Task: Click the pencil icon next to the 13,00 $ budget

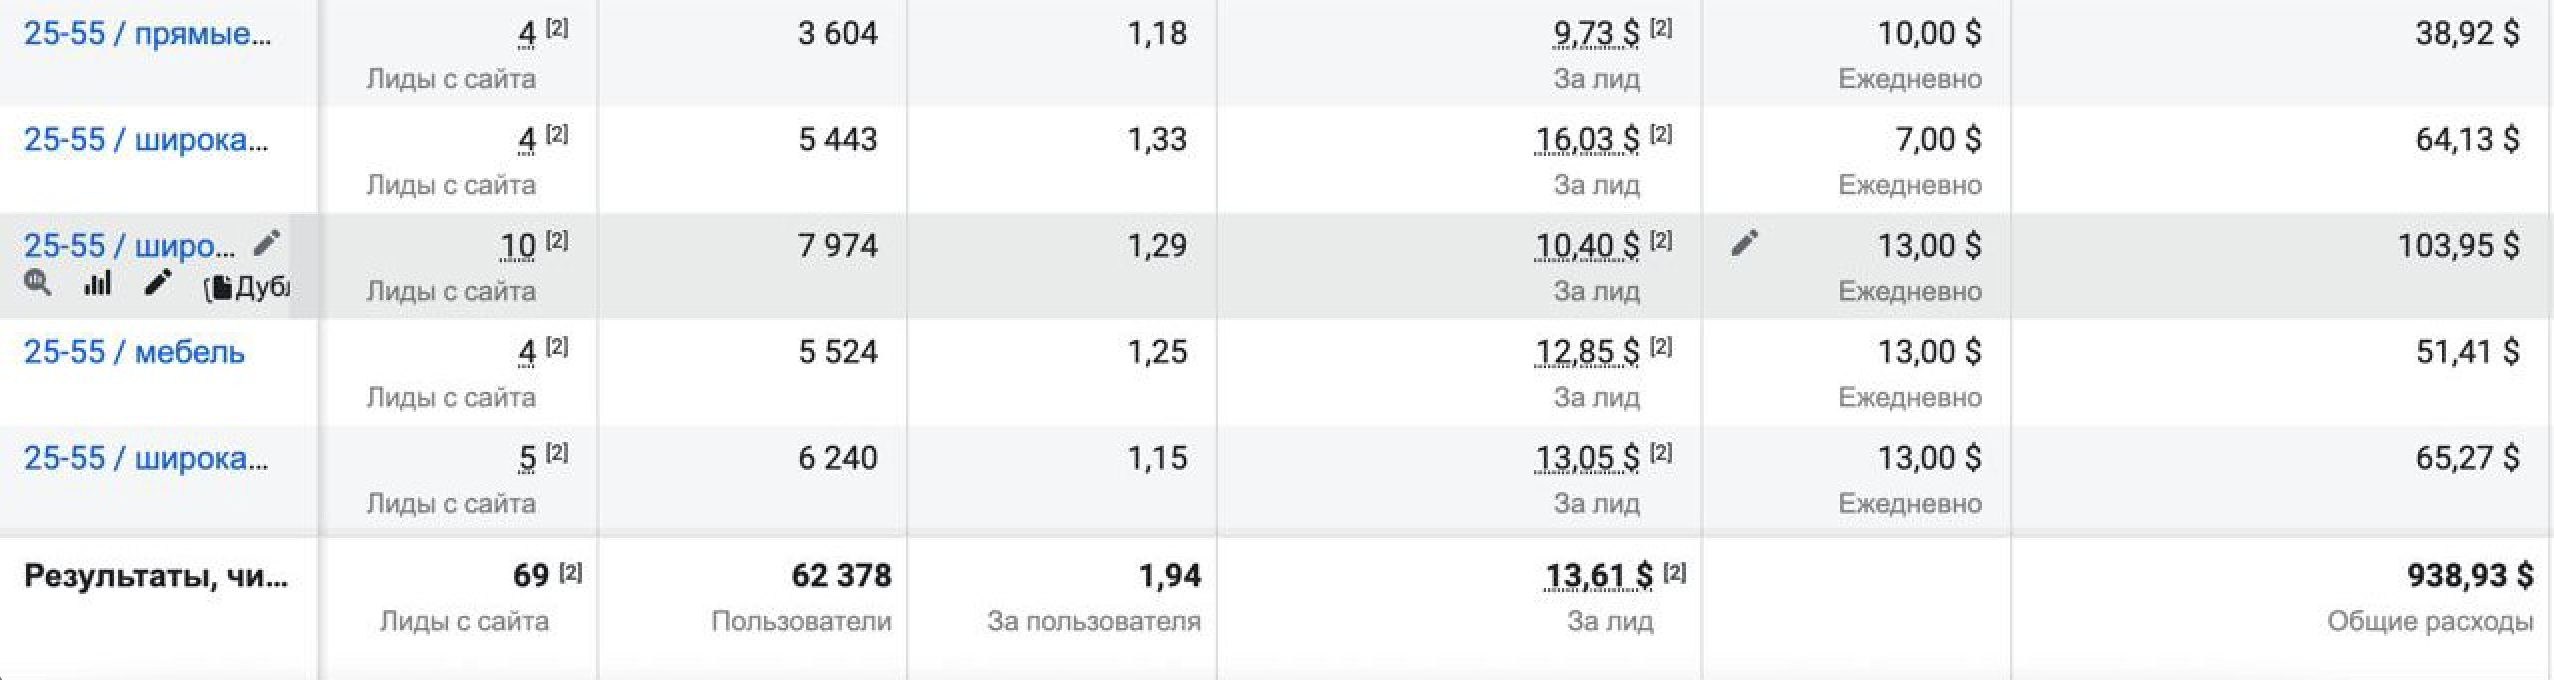Action: [x=1745, y=243]
